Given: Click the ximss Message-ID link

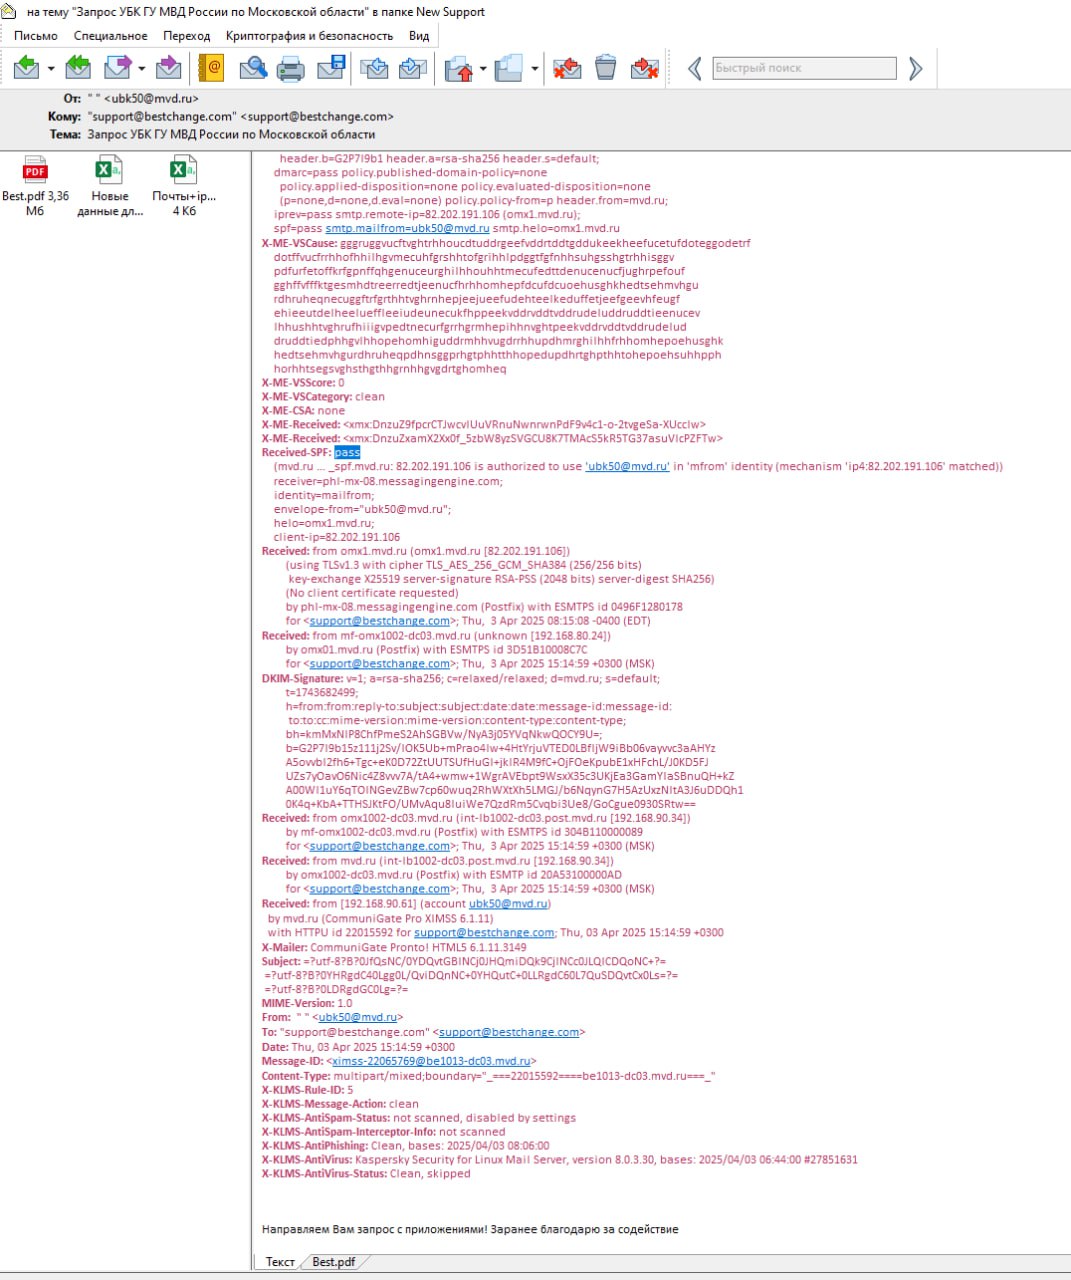Looking at the screenshot, I should pos(431,1061).
